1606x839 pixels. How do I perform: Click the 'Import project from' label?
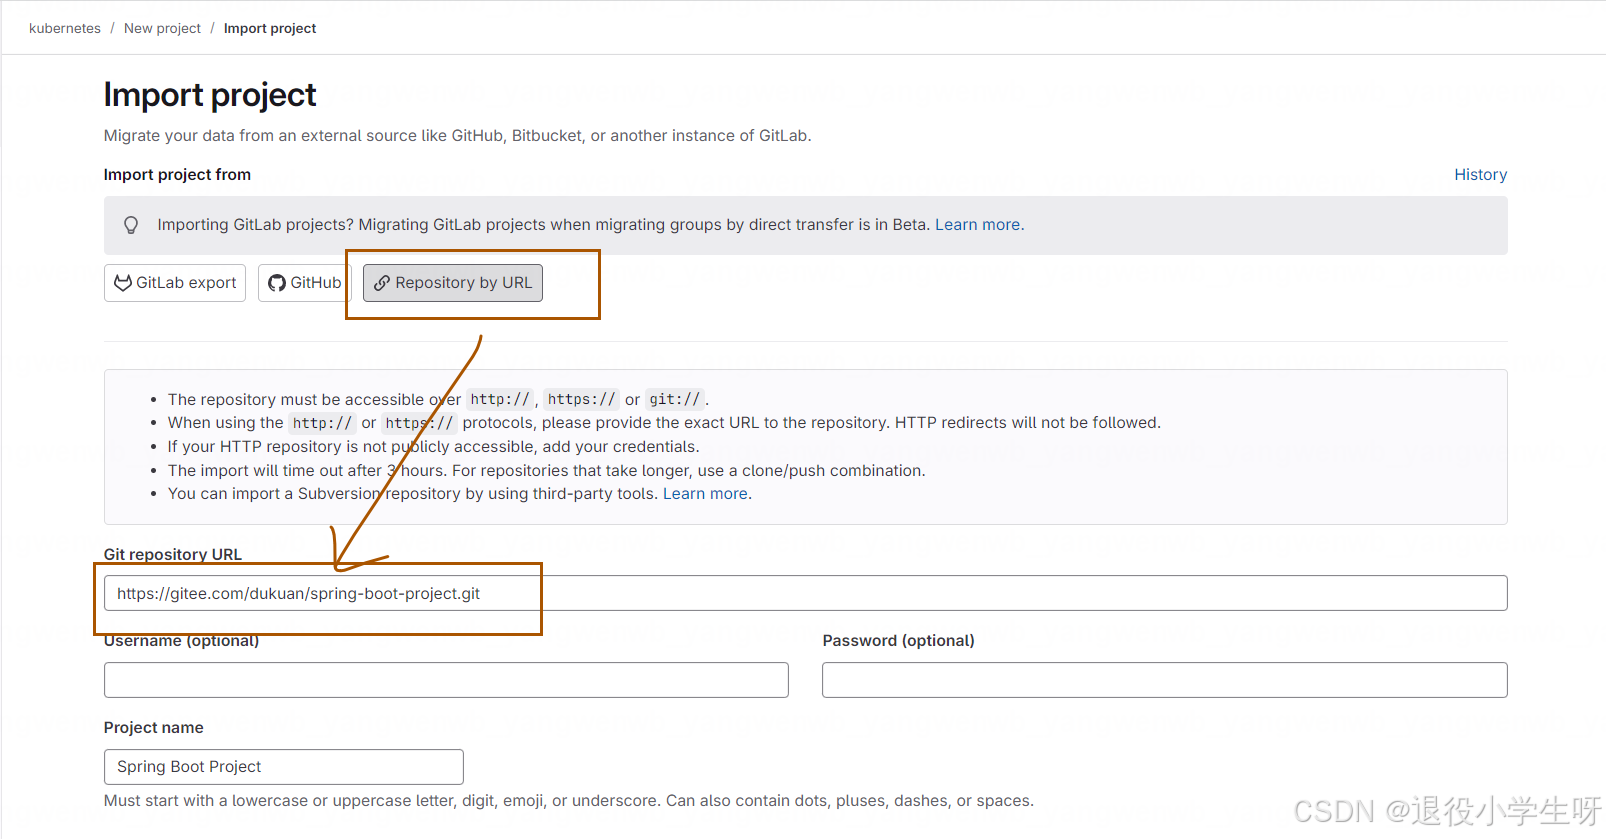177,174
